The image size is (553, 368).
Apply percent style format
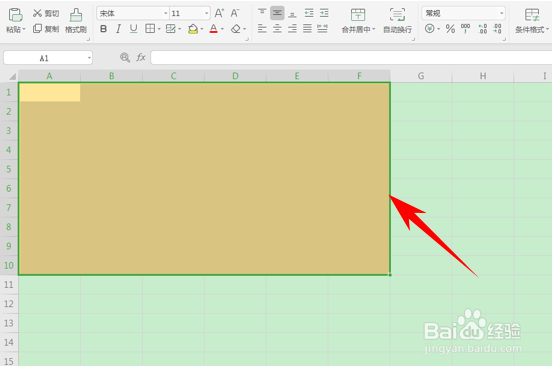450,29
